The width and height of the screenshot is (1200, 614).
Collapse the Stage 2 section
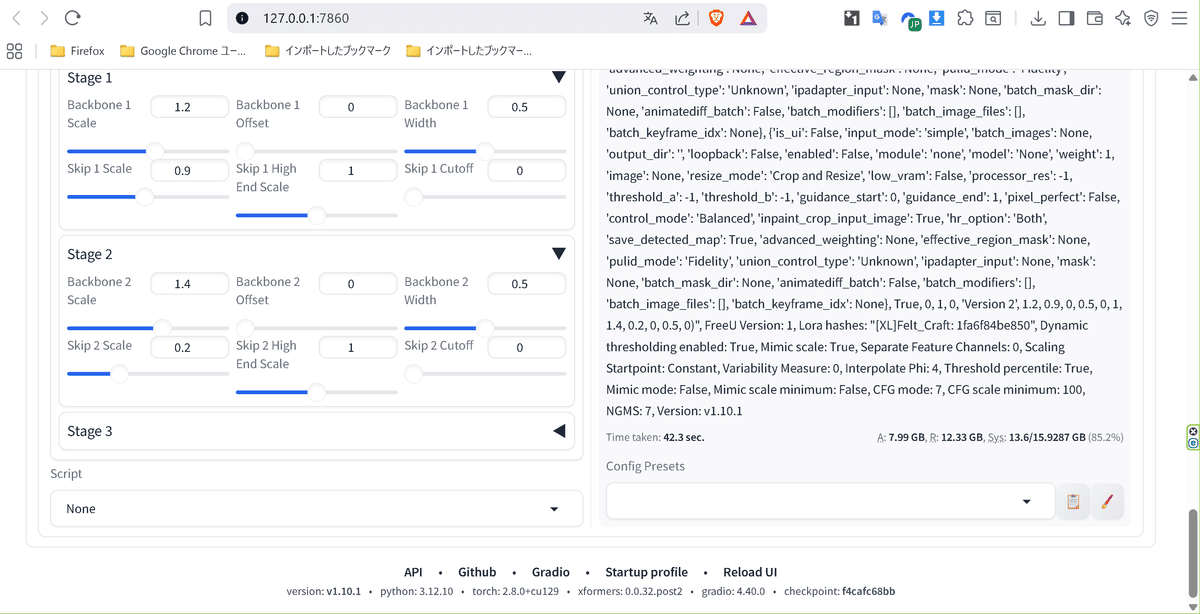pyautogui.click(x=558, y=253)
